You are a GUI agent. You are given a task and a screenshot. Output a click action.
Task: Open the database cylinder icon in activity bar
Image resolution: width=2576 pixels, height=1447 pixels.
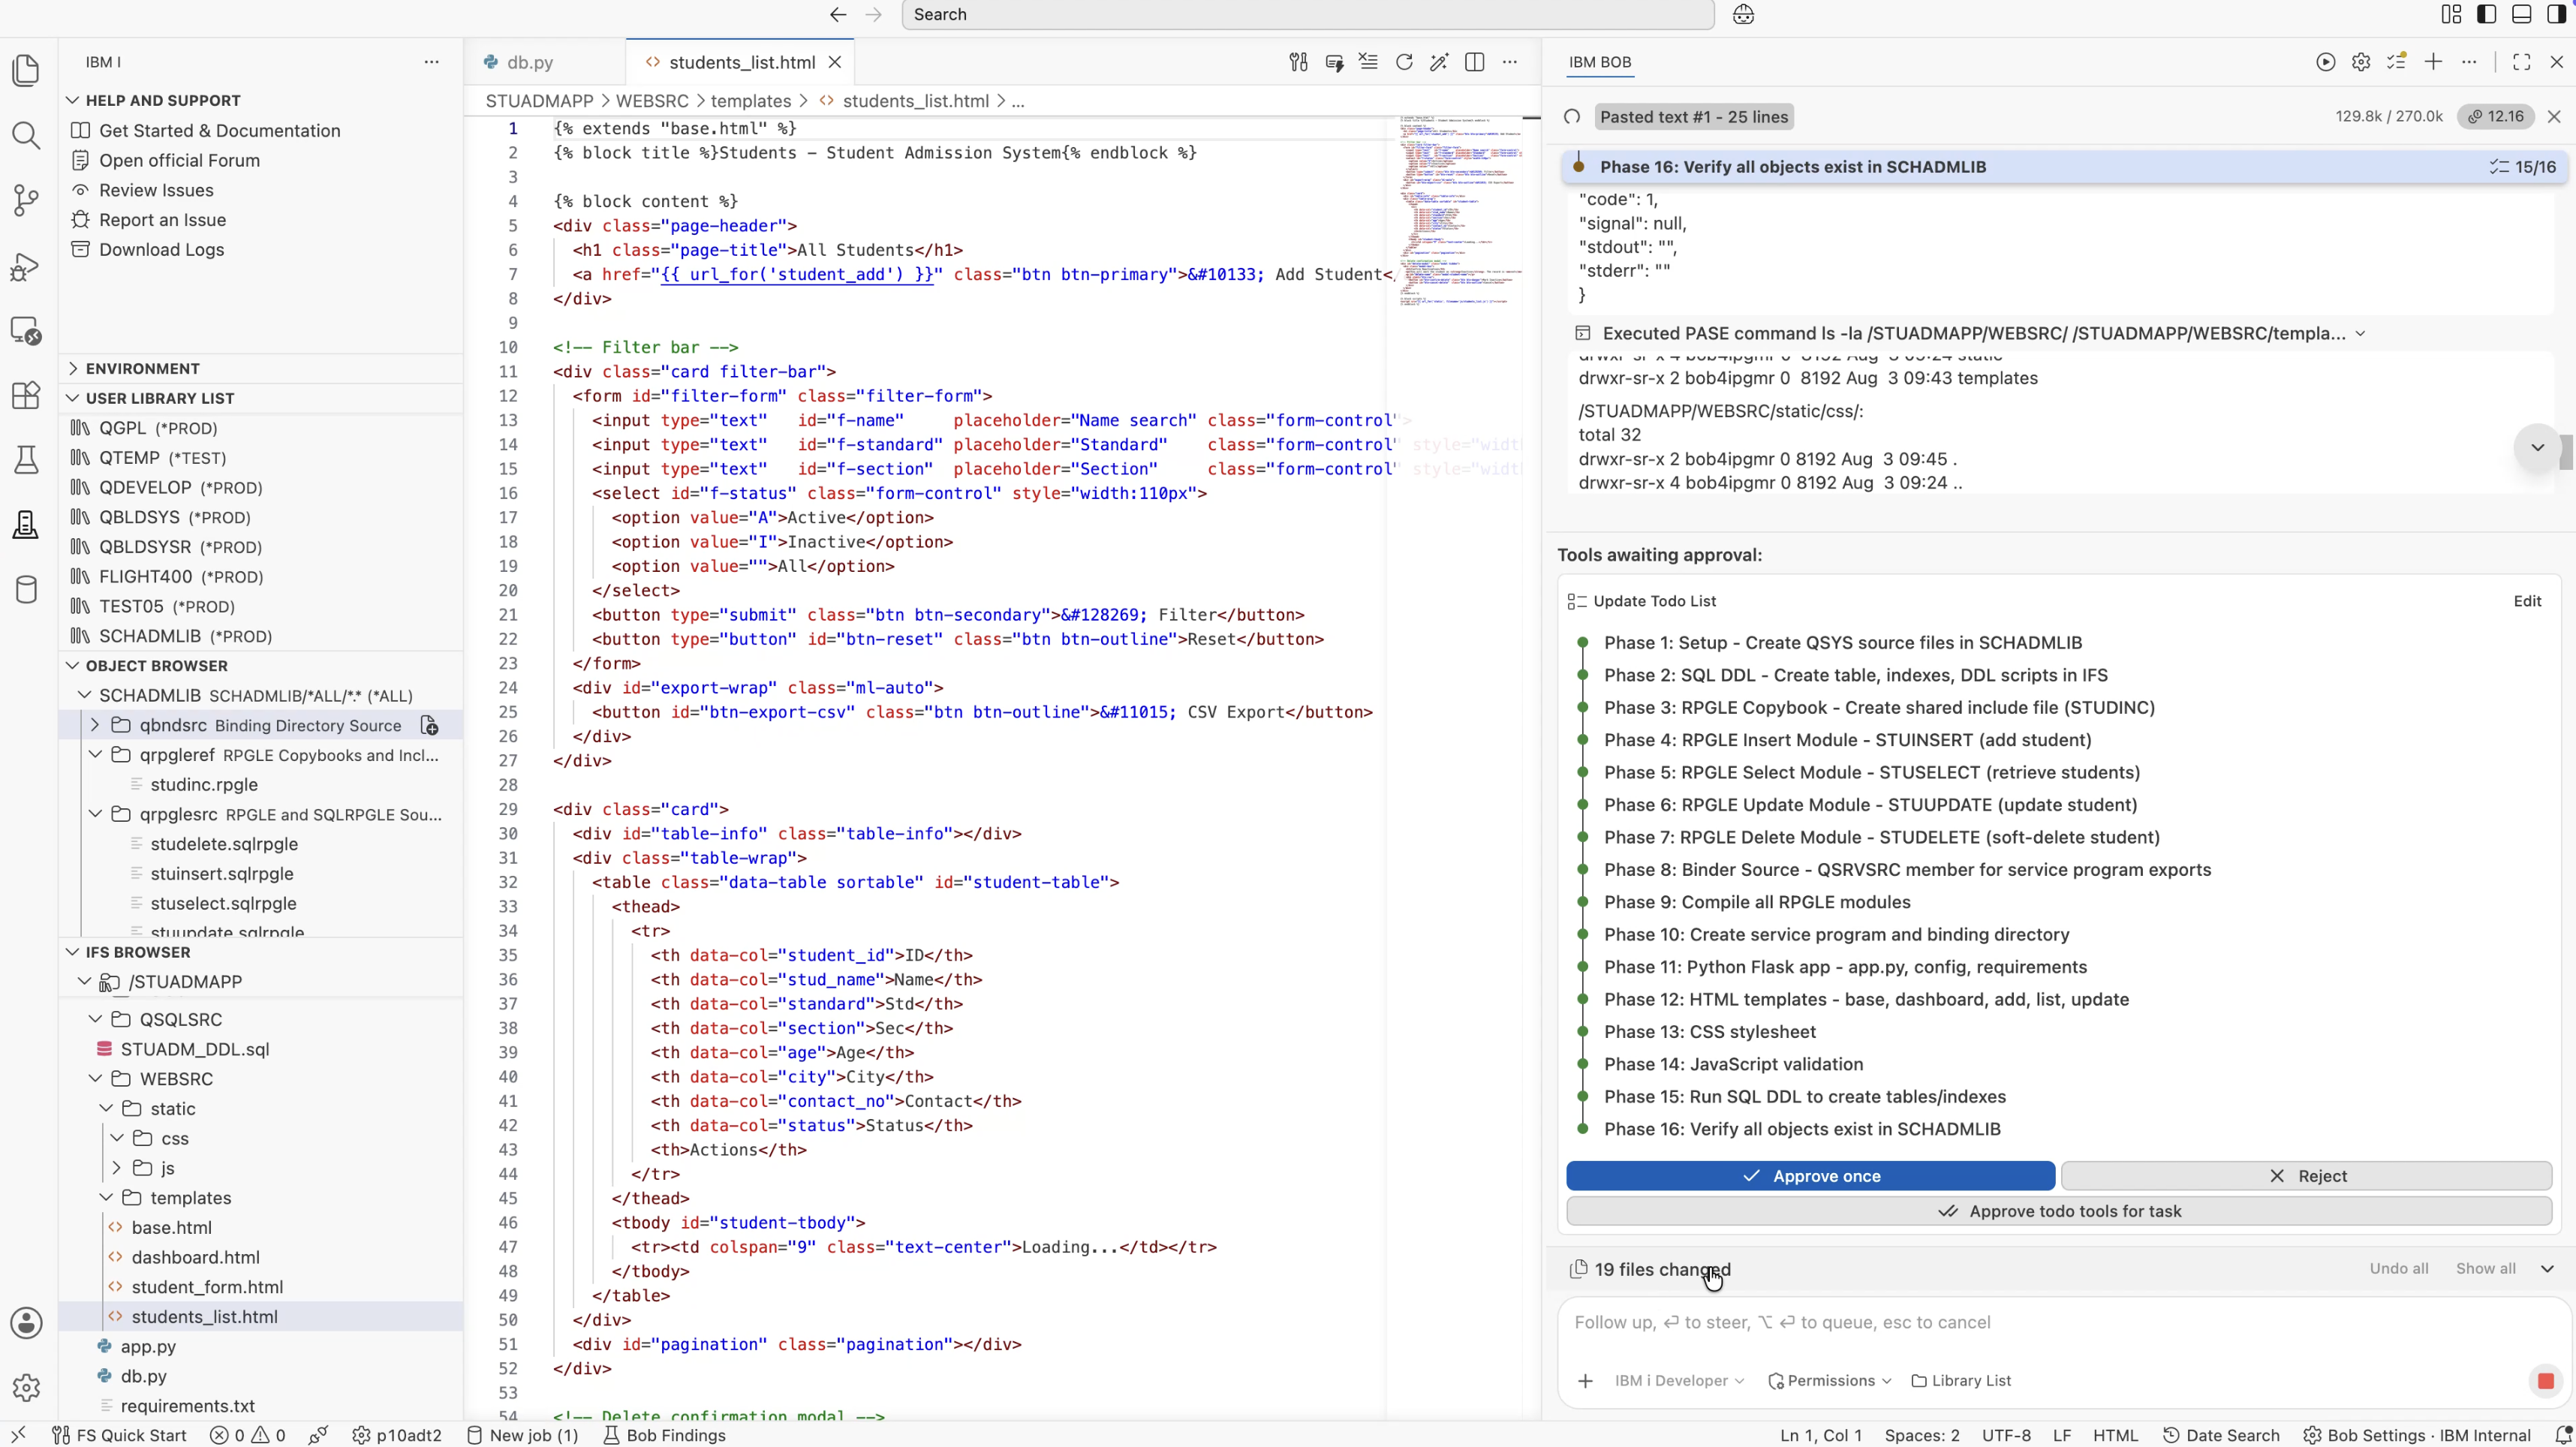26,589
